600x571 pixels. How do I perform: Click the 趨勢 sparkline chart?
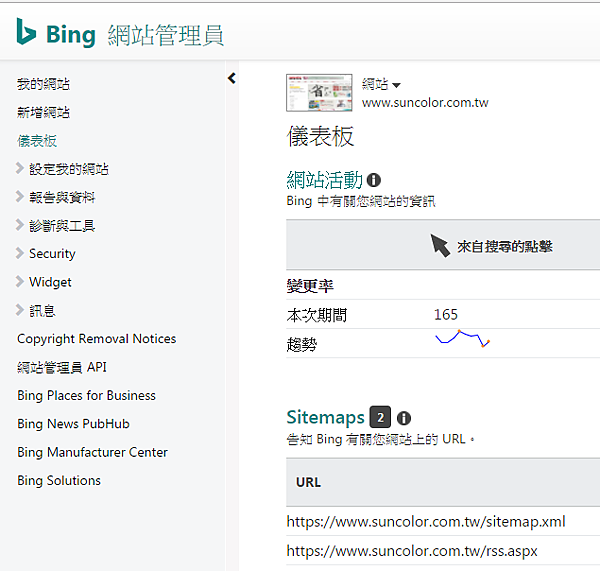click(462, 339)
